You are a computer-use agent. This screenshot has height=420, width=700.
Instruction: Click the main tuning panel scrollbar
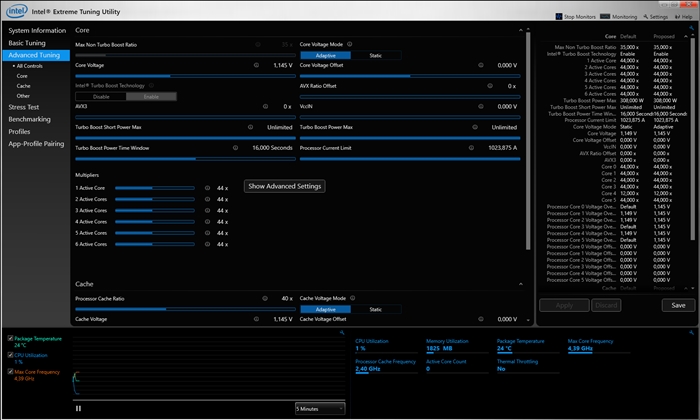pyautogui.click(x=528, y=141)
